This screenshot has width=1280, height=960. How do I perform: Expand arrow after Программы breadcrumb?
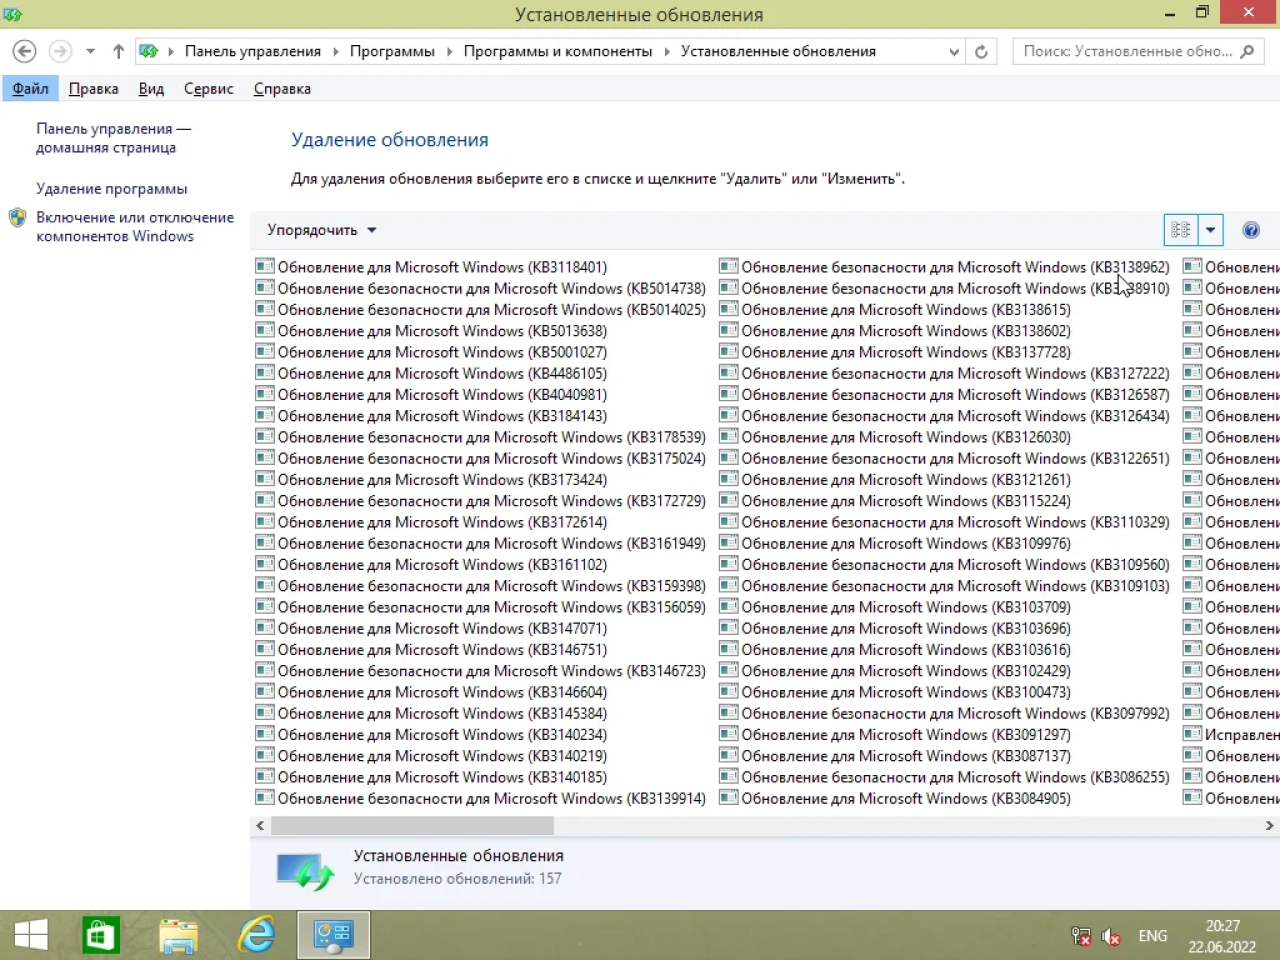(x=449, y=51)
